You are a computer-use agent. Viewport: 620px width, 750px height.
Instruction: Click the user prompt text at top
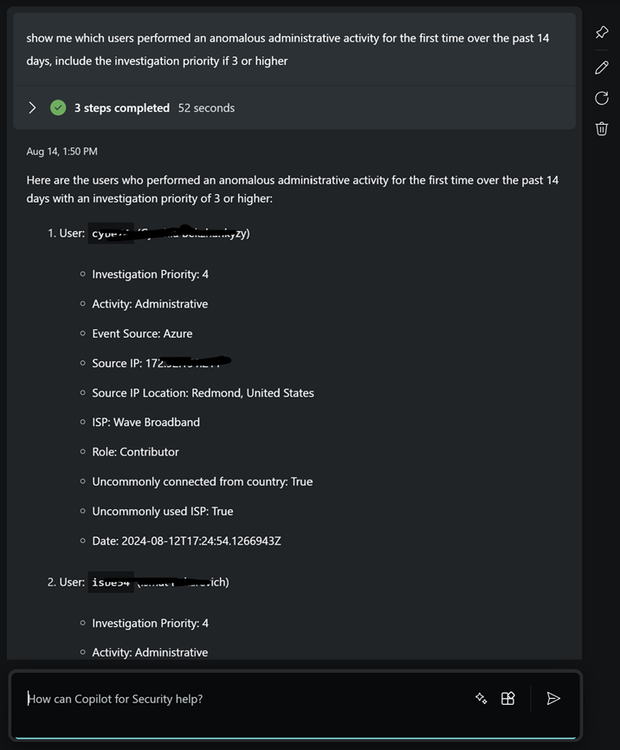tap(287, 49)
